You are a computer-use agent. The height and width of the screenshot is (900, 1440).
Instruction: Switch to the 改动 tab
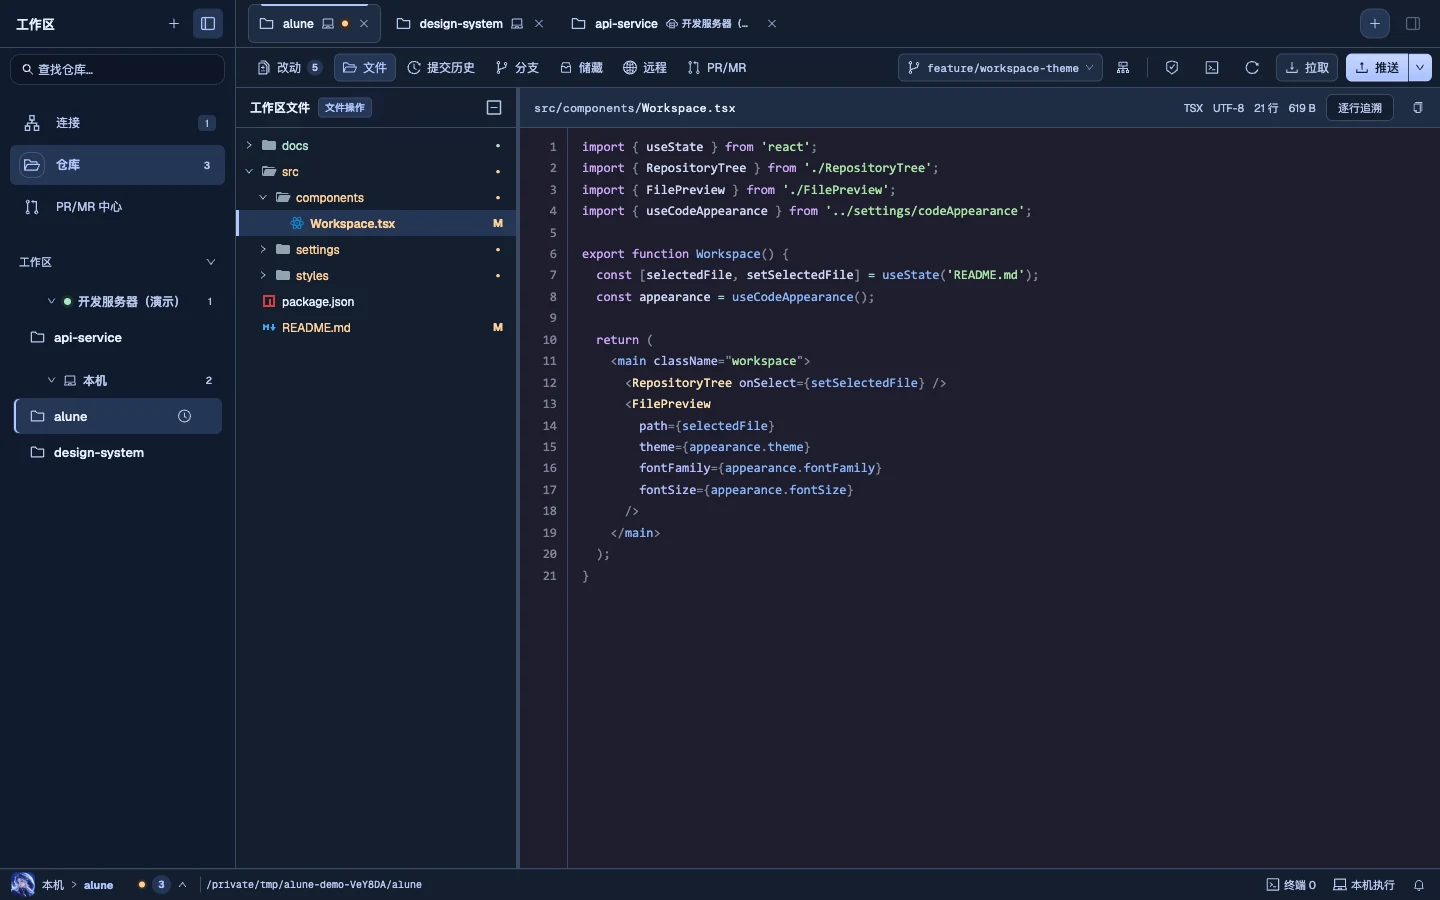pos(289,68)
